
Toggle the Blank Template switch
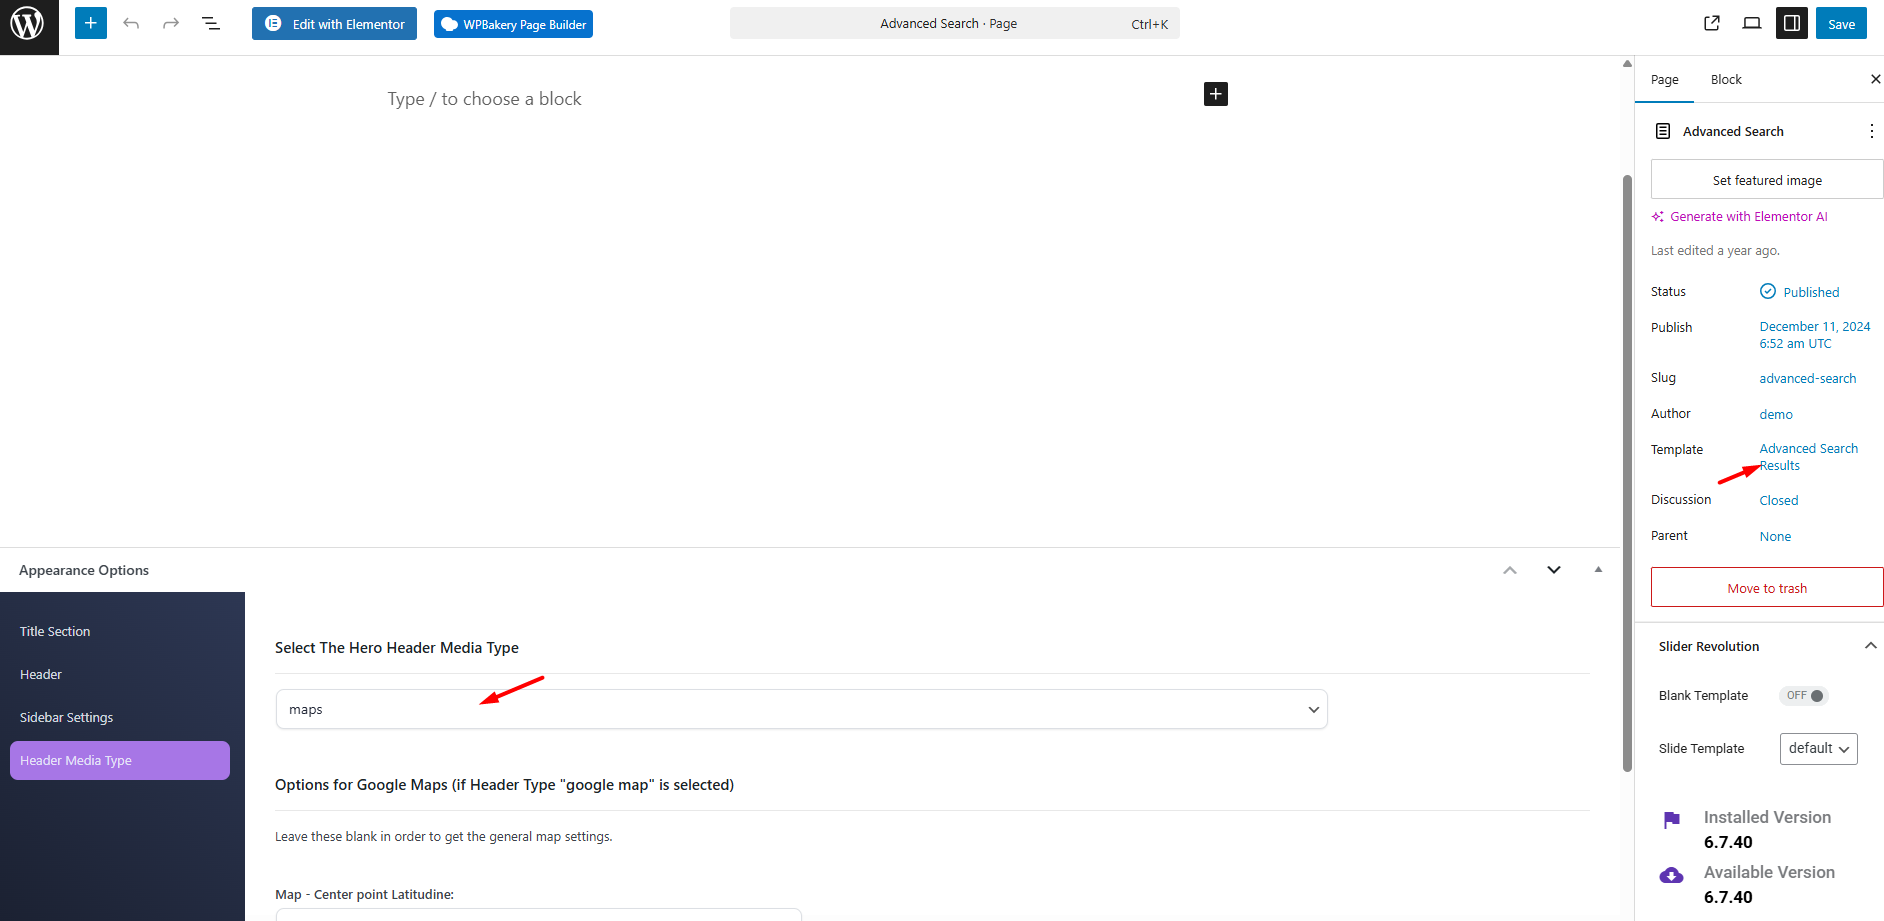pos(1804,696)
